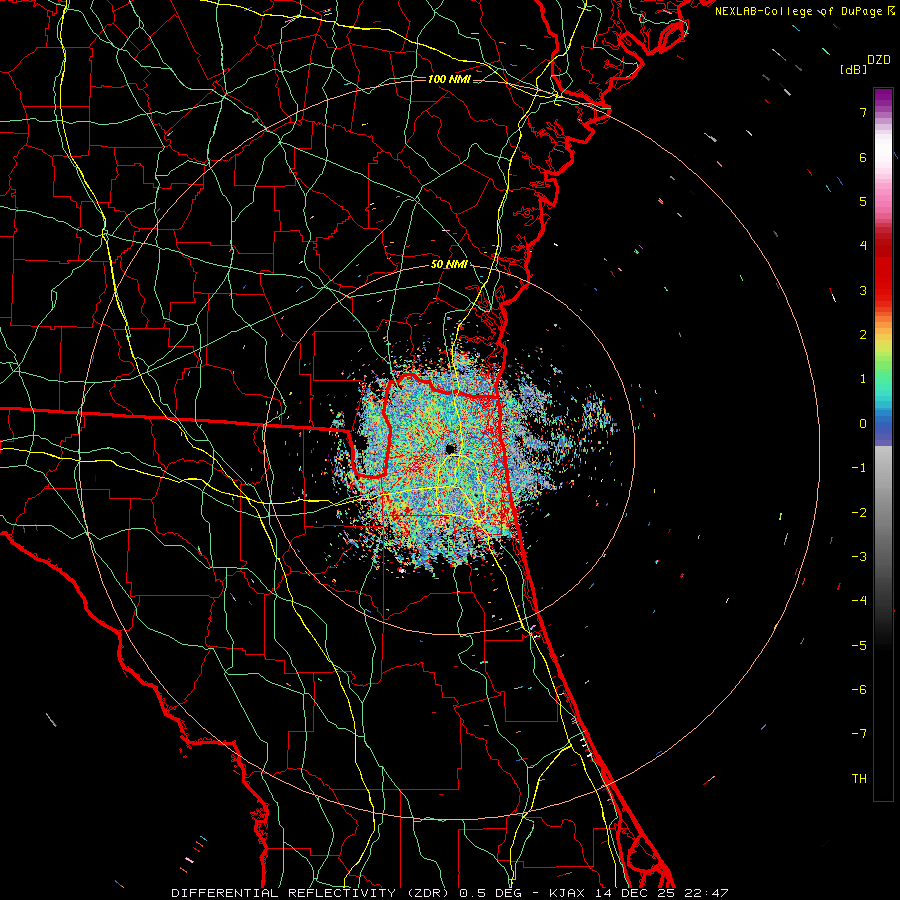Screen dimensions: 900x900
Task: Click the 14 DEC 25 date text
Action: point(634,893)
